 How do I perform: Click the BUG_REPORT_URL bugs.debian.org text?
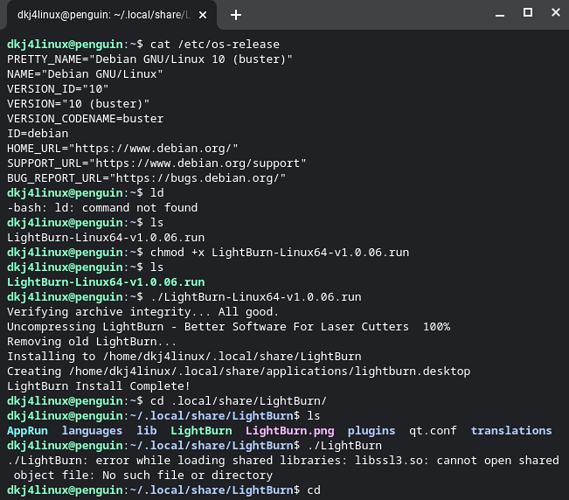pos(147,178)
